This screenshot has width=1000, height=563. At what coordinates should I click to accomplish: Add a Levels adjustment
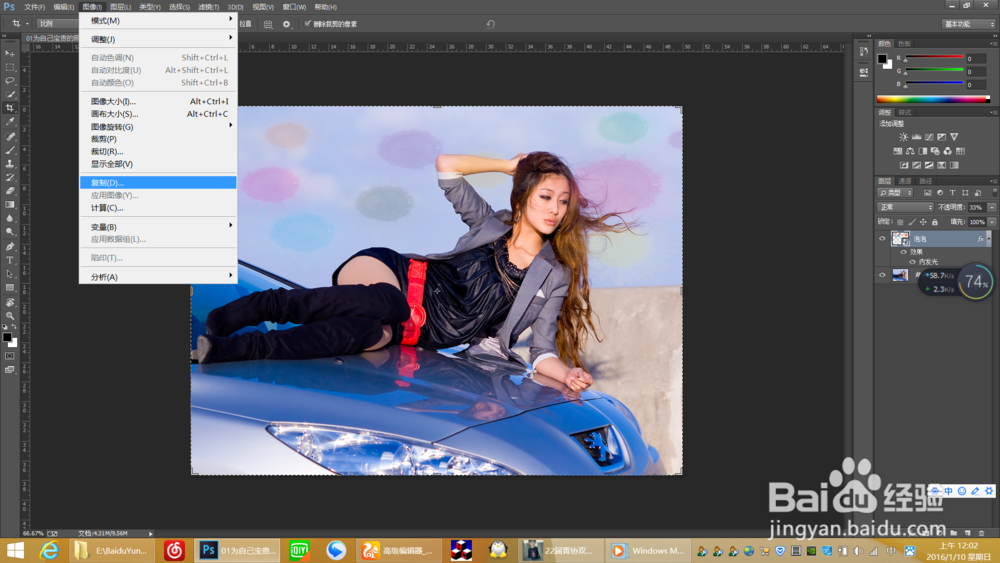(916, 137)
